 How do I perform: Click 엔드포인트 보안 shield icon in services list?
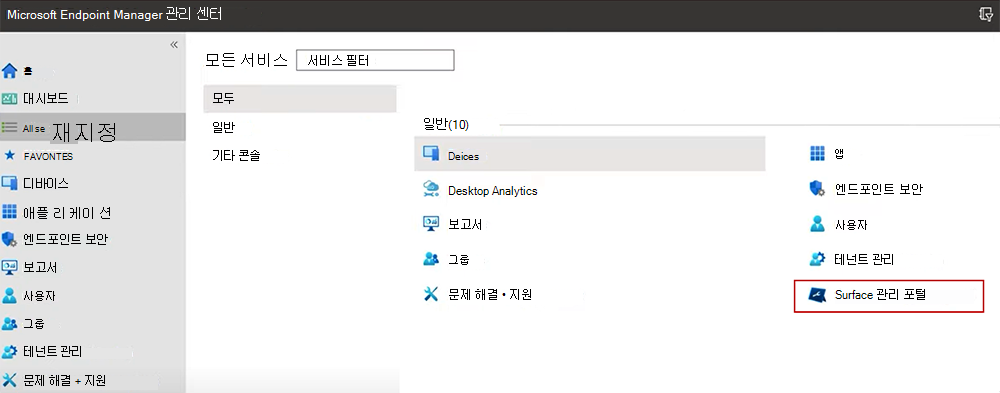tap(817, 189)
